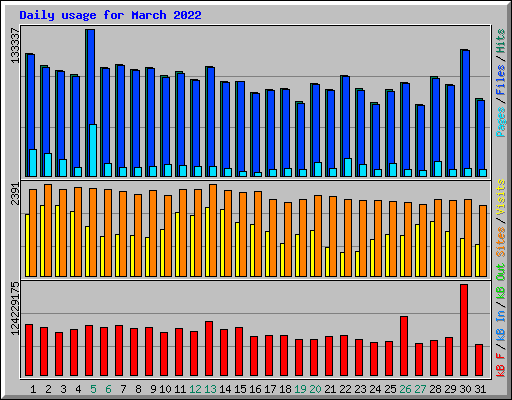
Task: Click the 'kB In' legend label
Action: coord(501,325)
